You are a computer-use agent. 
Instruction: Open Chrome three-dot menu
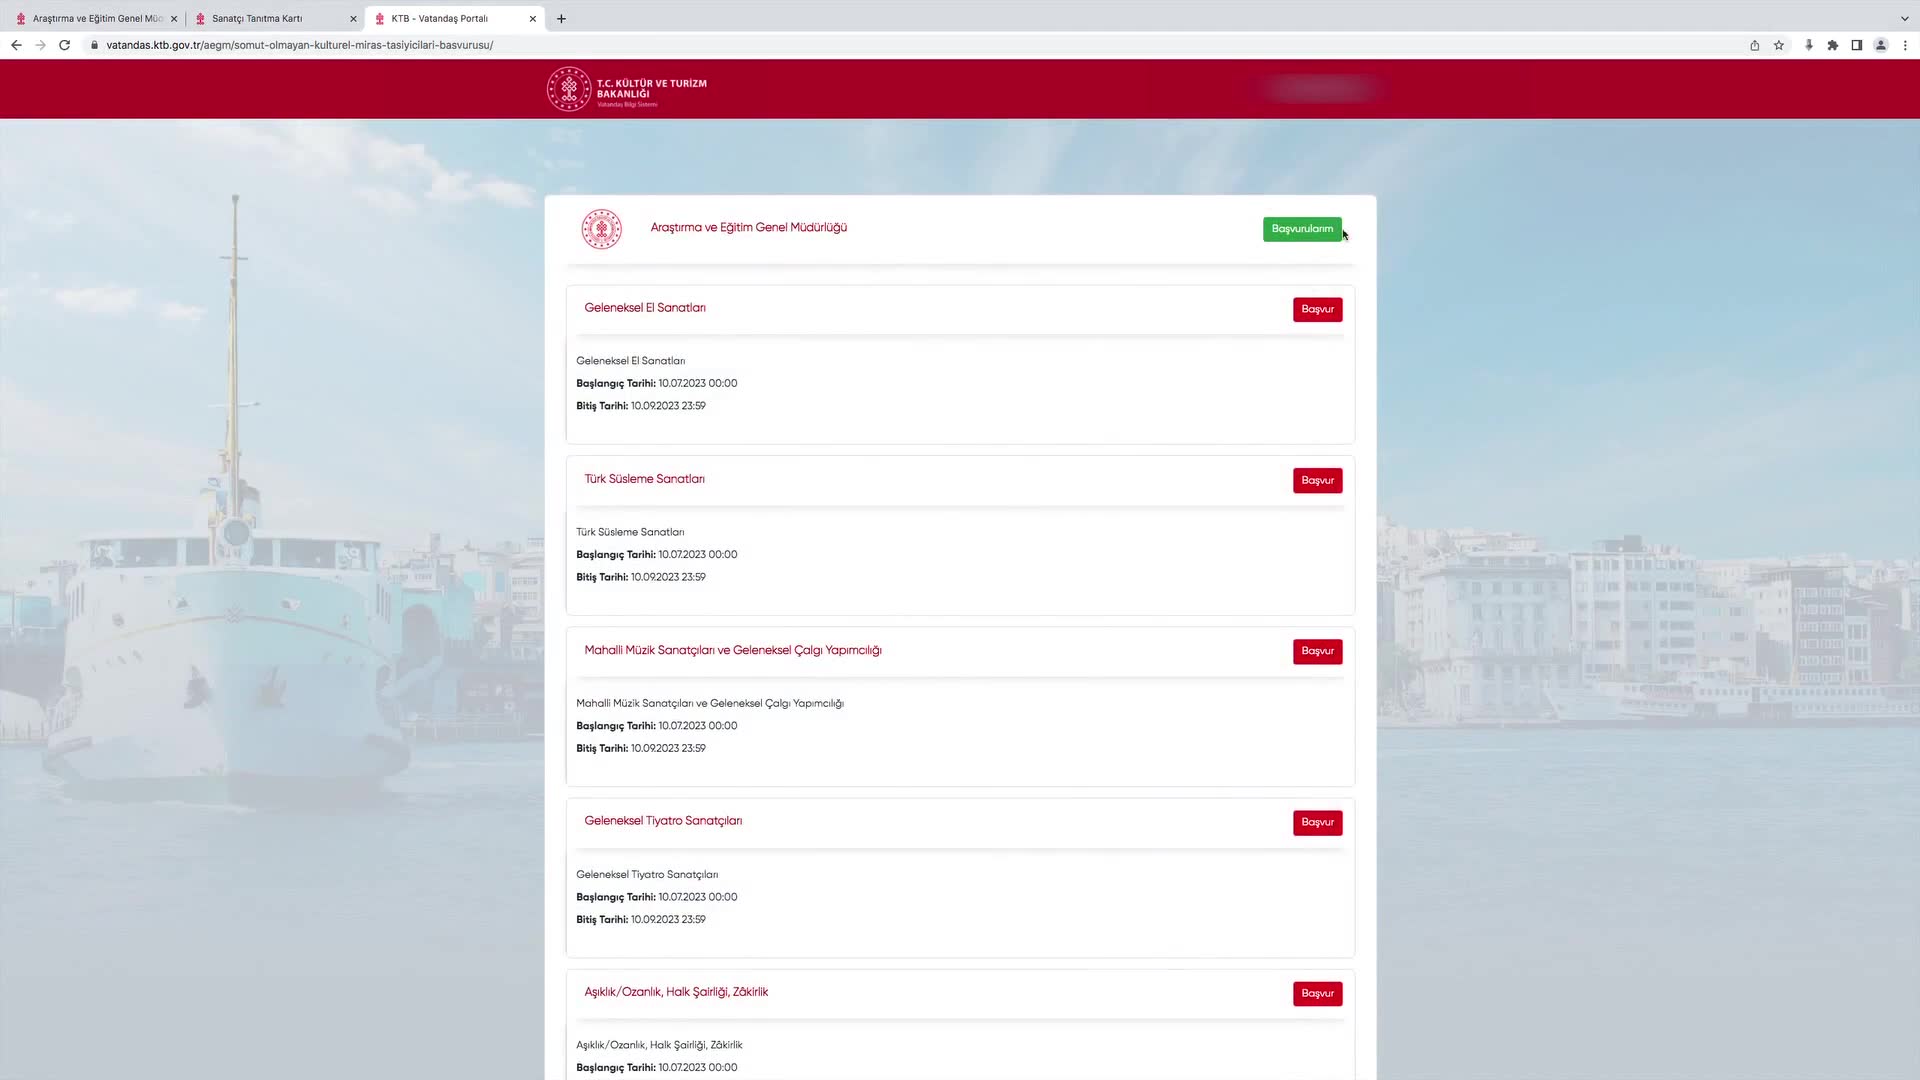(x=1905, y=45)
